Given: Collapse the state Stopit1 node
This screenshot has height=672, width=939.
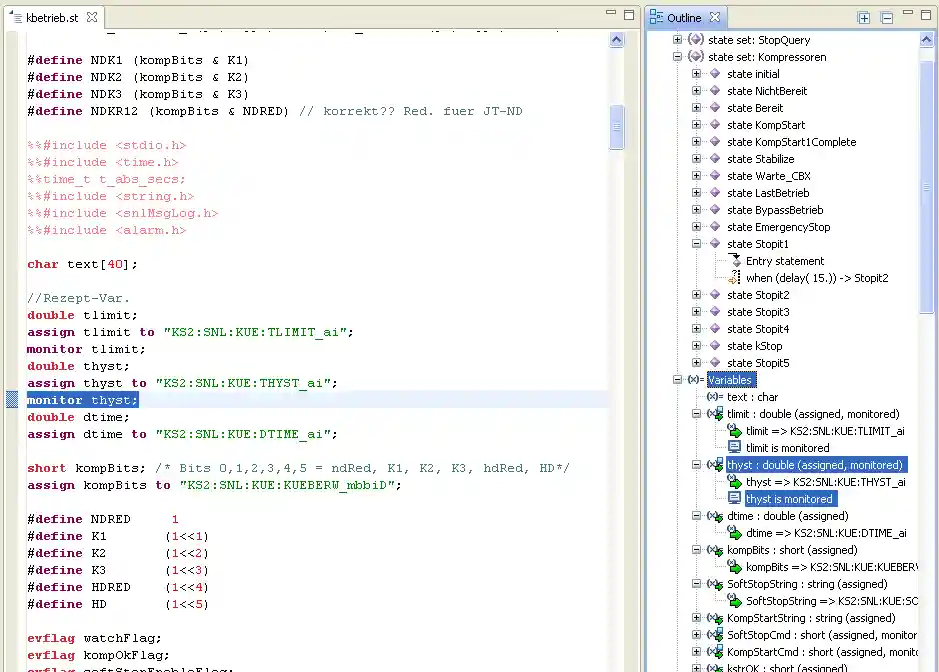Looking at the screenshot, I should pos(697,244).
